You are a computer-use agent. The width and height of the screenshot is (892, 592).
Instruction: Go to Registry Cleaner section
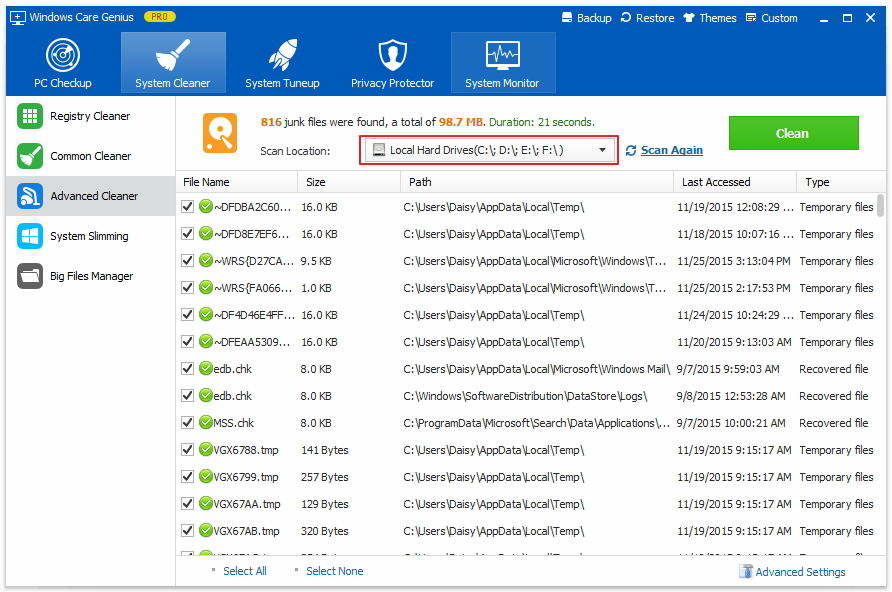pyautogui.click(x=90, y=116)
